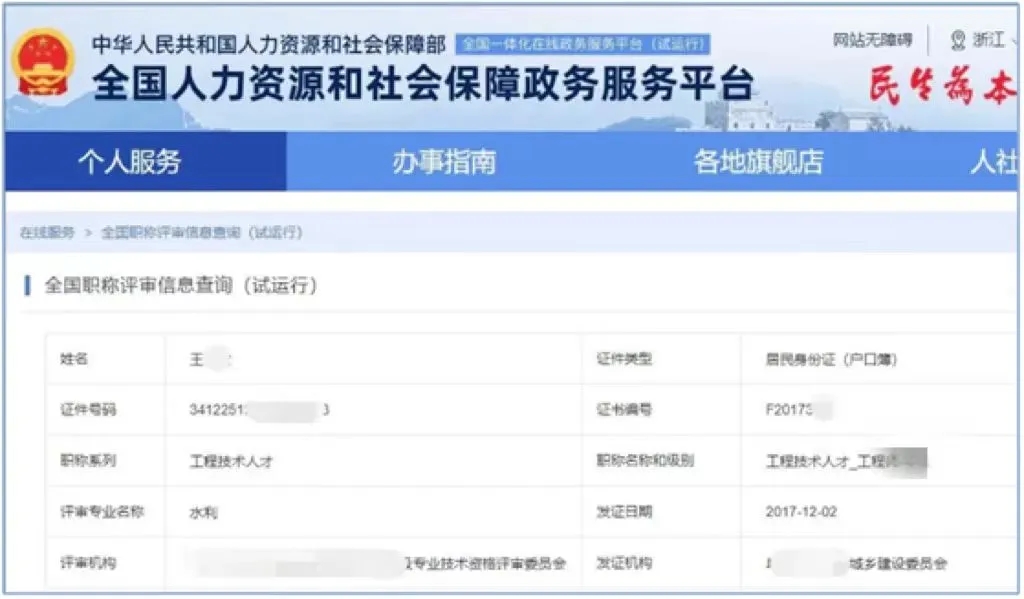Image resolution: width=1024 pixels, height=599 pixels.
Task: Click the national emblem logo
Action: [x=43, y=63]
